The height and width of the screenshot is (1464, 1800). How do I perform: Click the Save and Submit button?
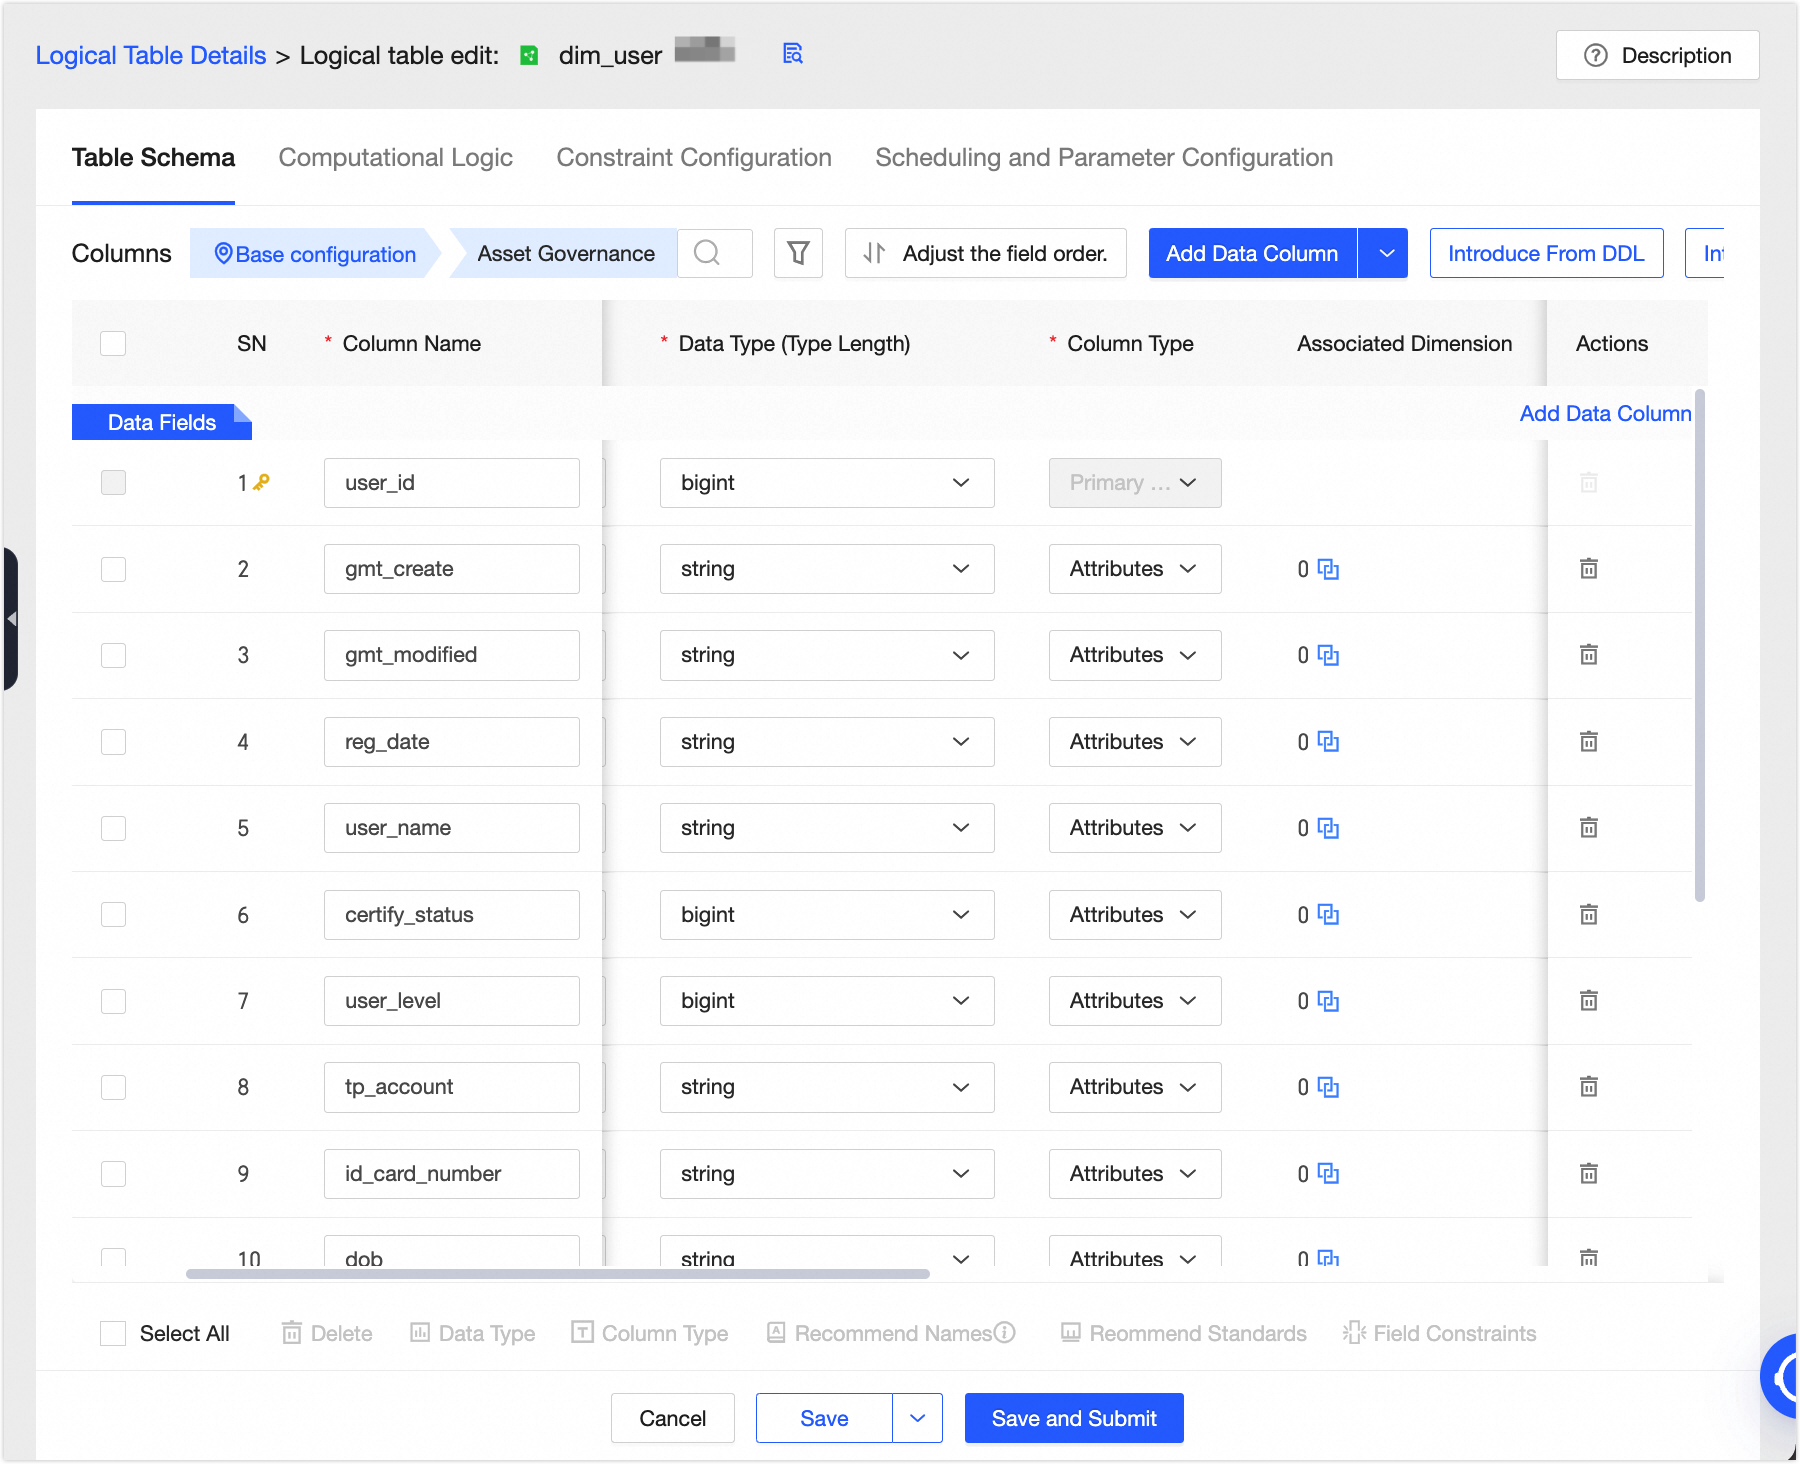(1074, 1418)
